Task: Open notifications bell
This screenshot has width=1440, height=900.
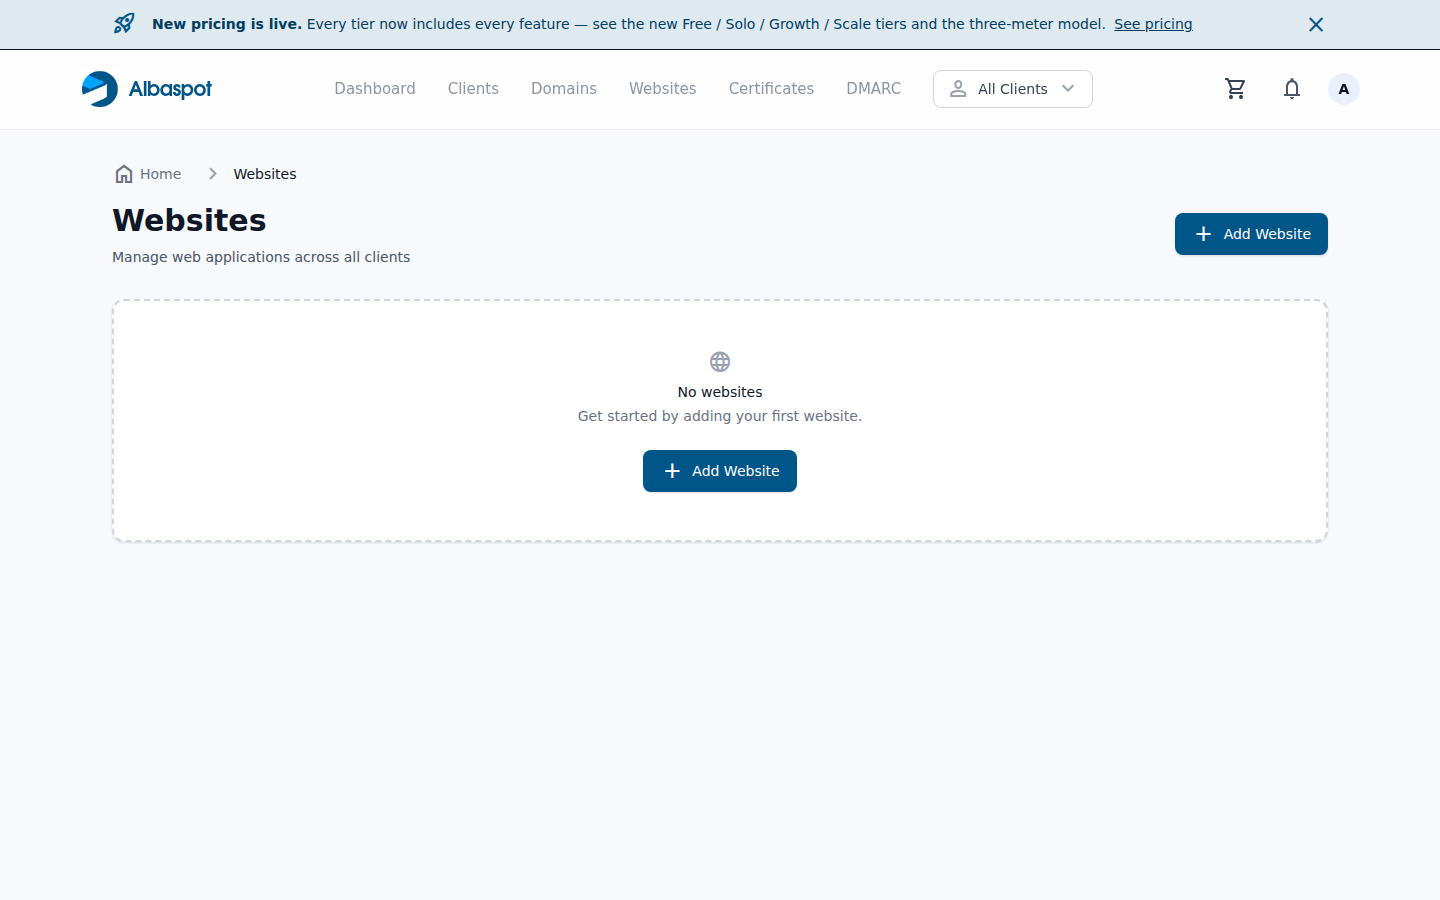Action: (x=1292, y=89)
